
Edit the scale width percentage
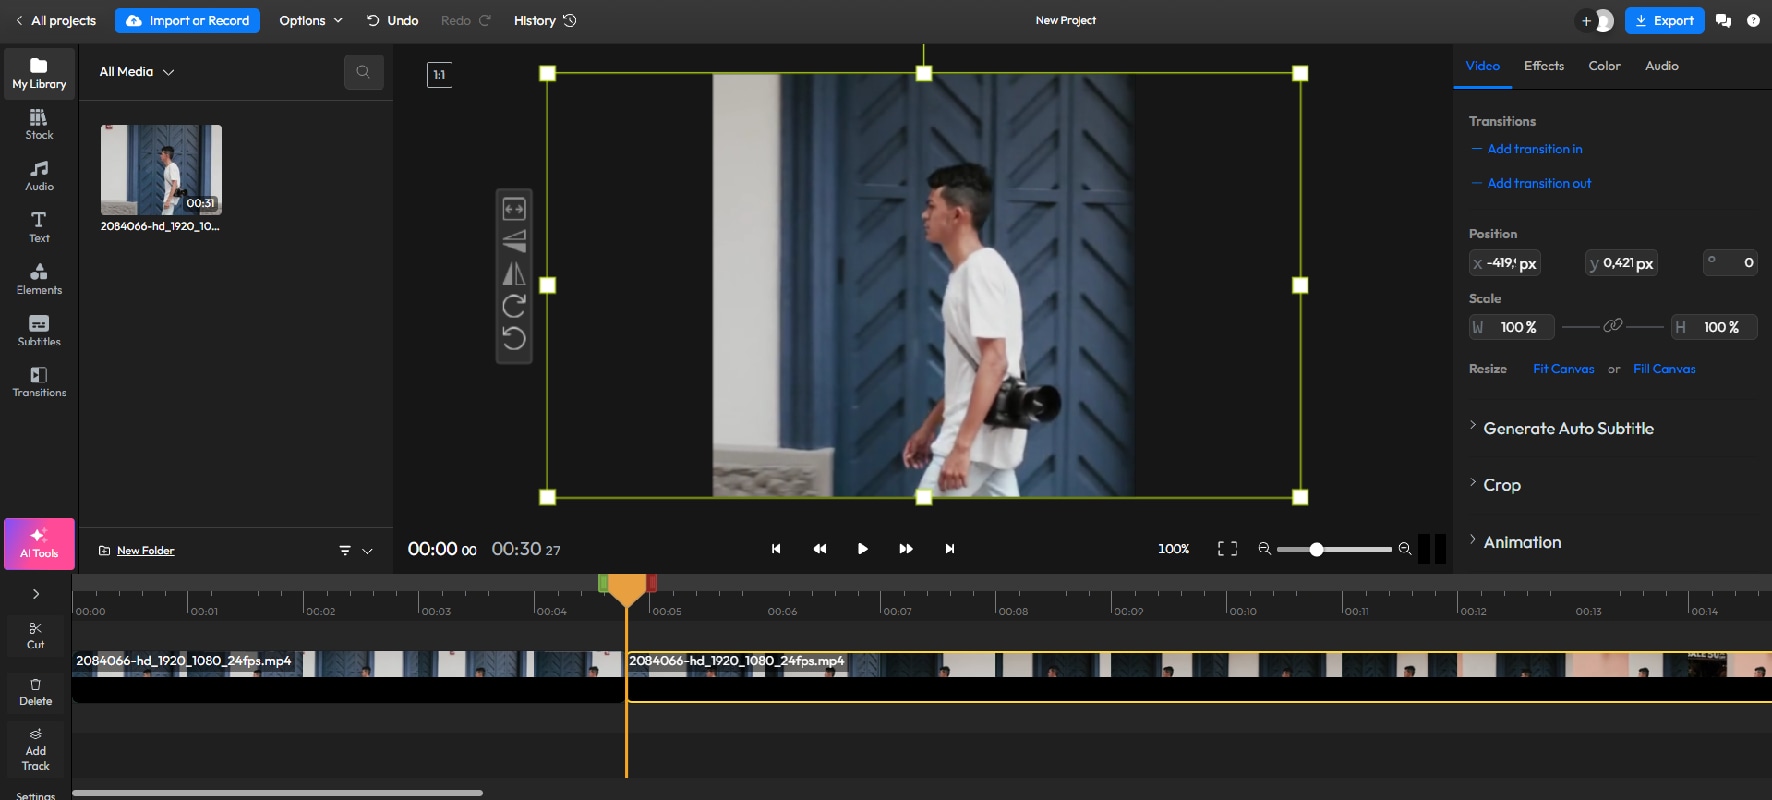tap(1511, 327)
